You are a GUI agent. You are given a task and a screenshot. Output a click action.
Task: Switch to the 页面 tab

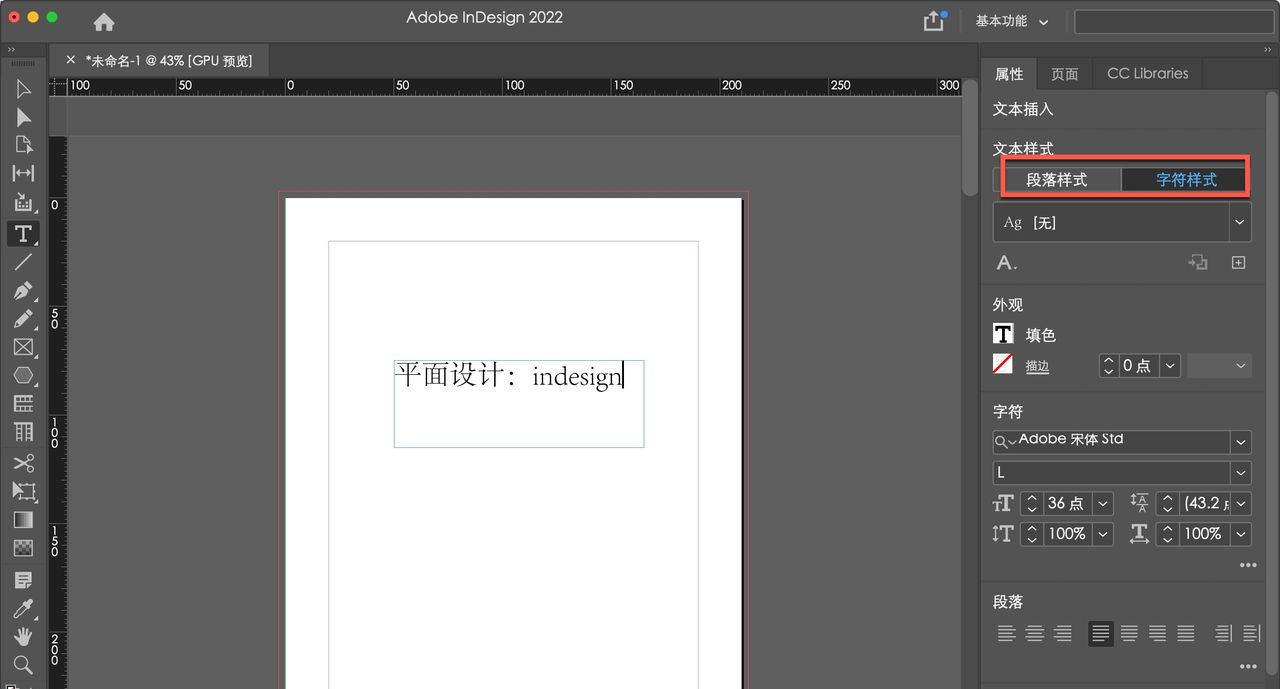(1064, 73)
